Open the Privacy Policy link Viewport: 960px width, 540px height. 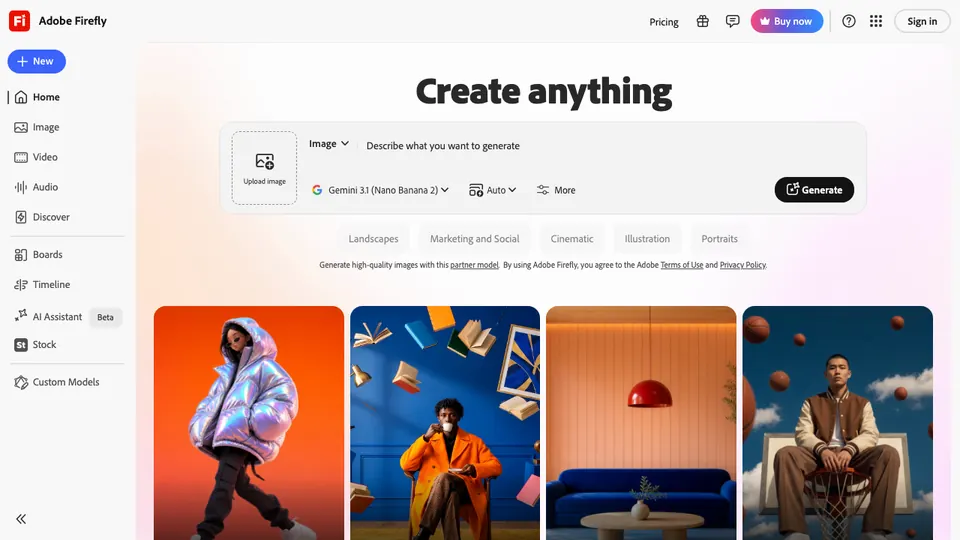point(743,265)
